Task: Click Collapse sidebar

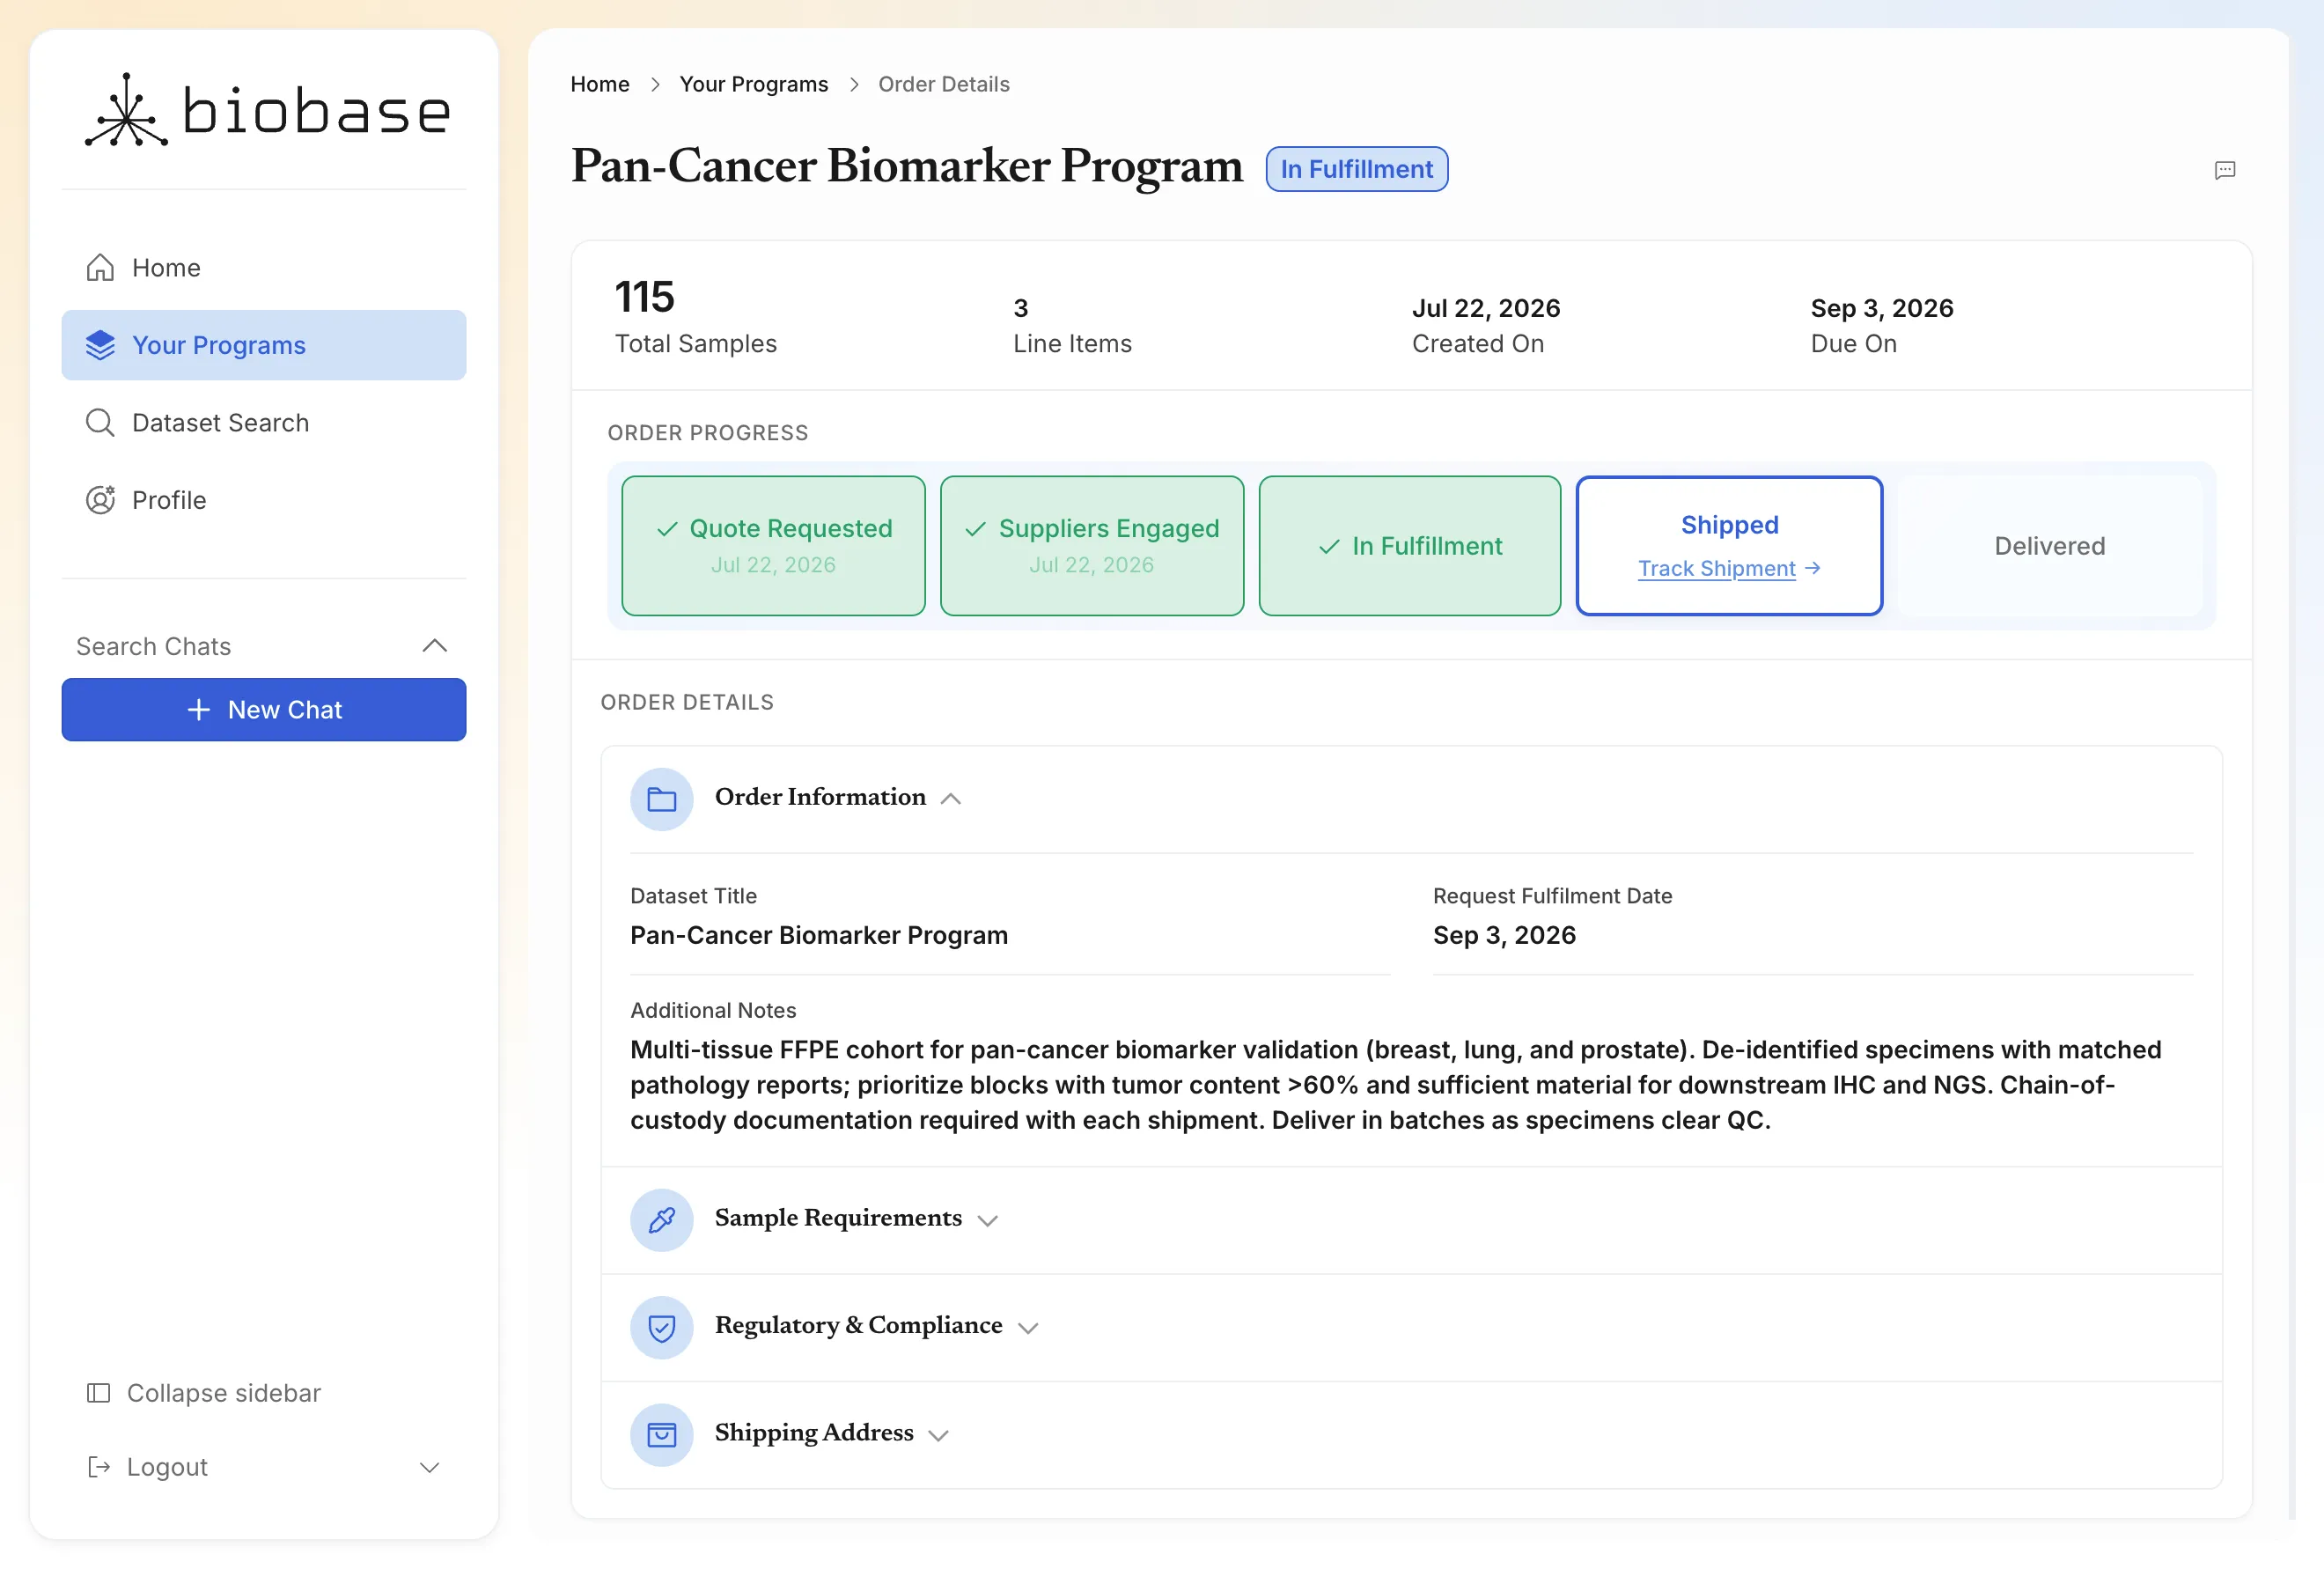Action: [204, 1393]
